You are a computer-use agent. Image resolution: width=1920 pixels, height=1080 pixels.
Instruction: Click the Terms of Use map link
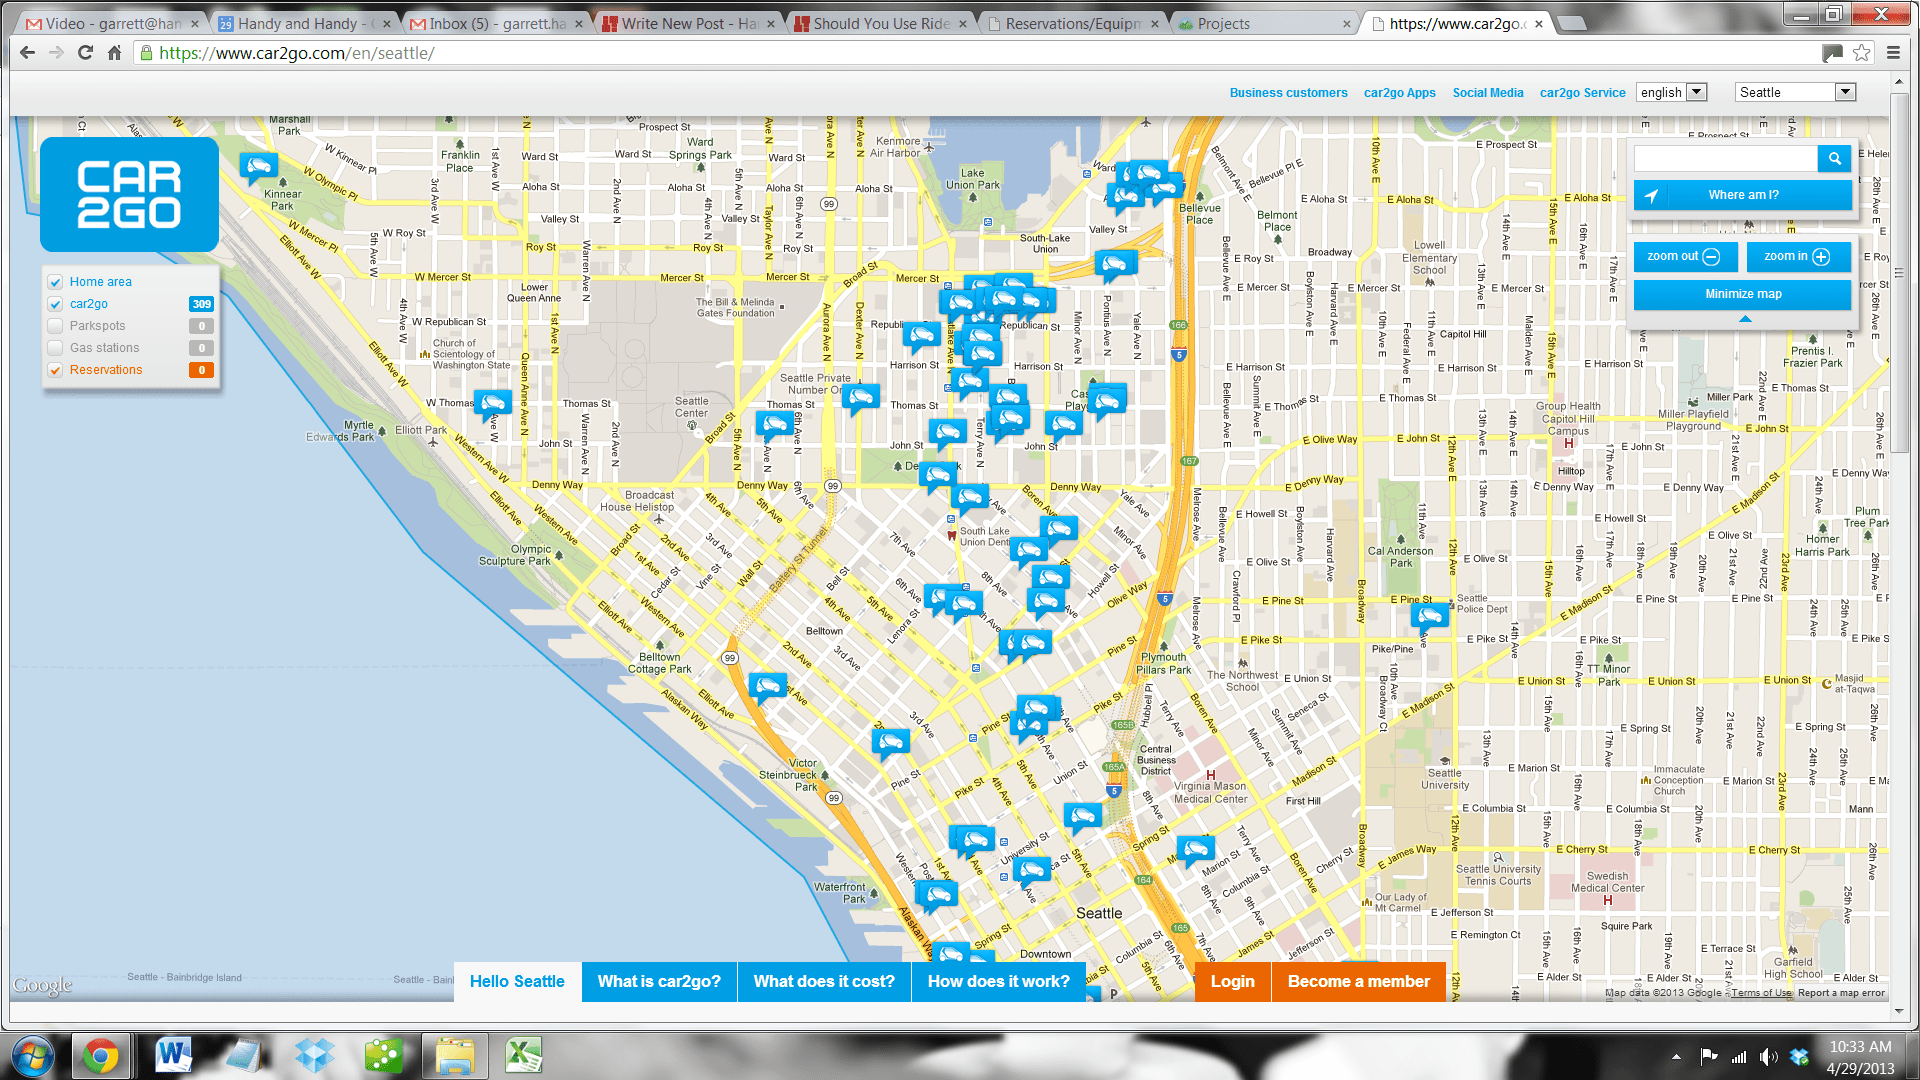(1761, 993)
